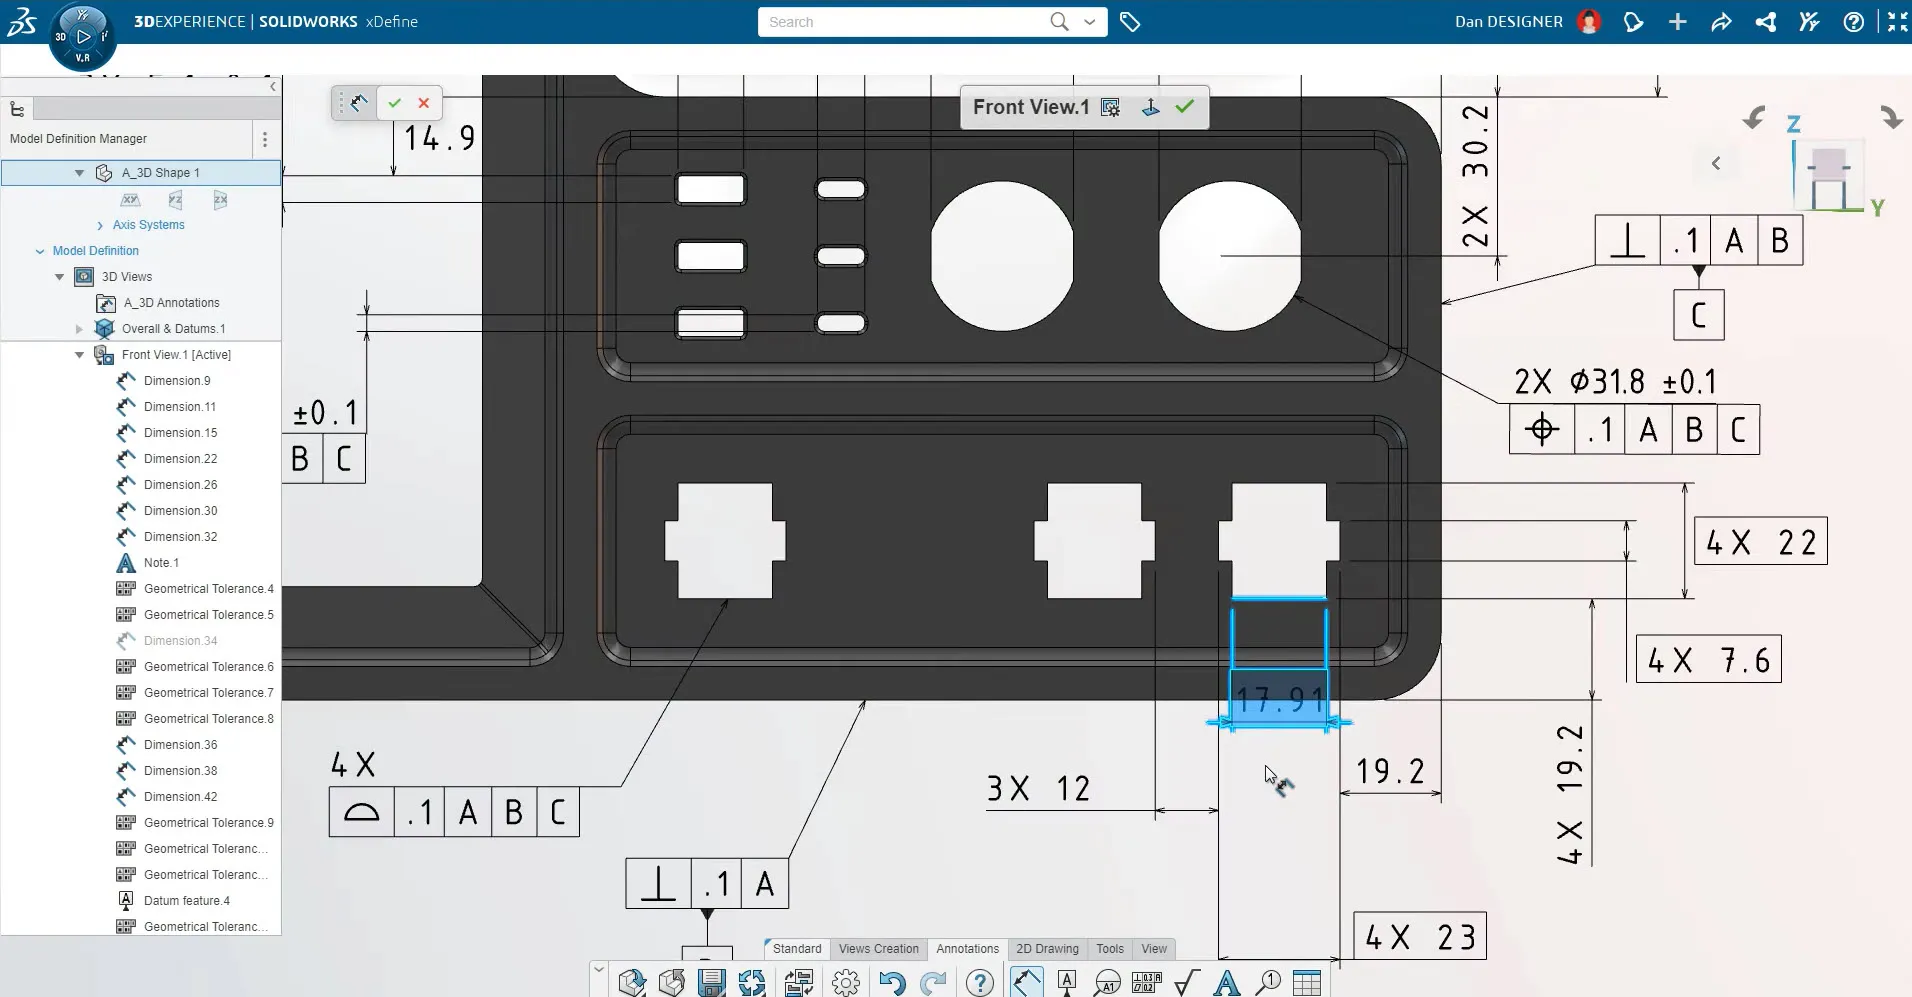Image resolution: width=1912 pixels, height=997 pixels.
Task: Open the search options dropdown arrow
Action: pos(1090,22)
